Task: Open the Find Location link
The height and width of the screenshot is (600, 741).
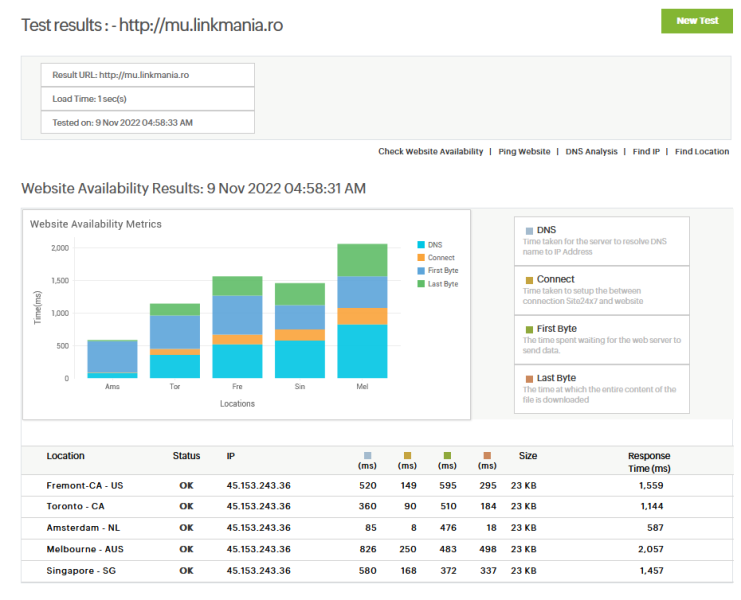Action: pyautogui.click(x=701, y=152)
